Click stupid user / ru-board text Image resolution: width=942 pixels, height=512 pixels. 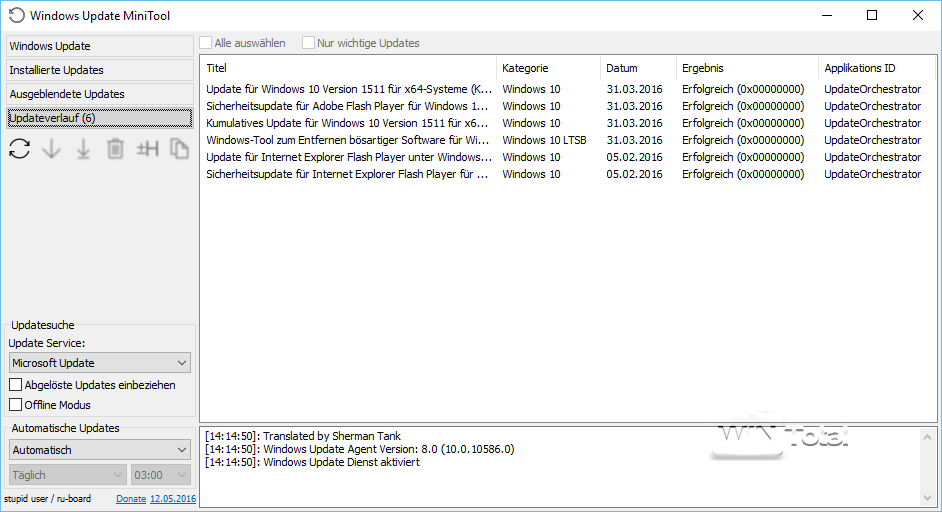click(x=47, y=499)
